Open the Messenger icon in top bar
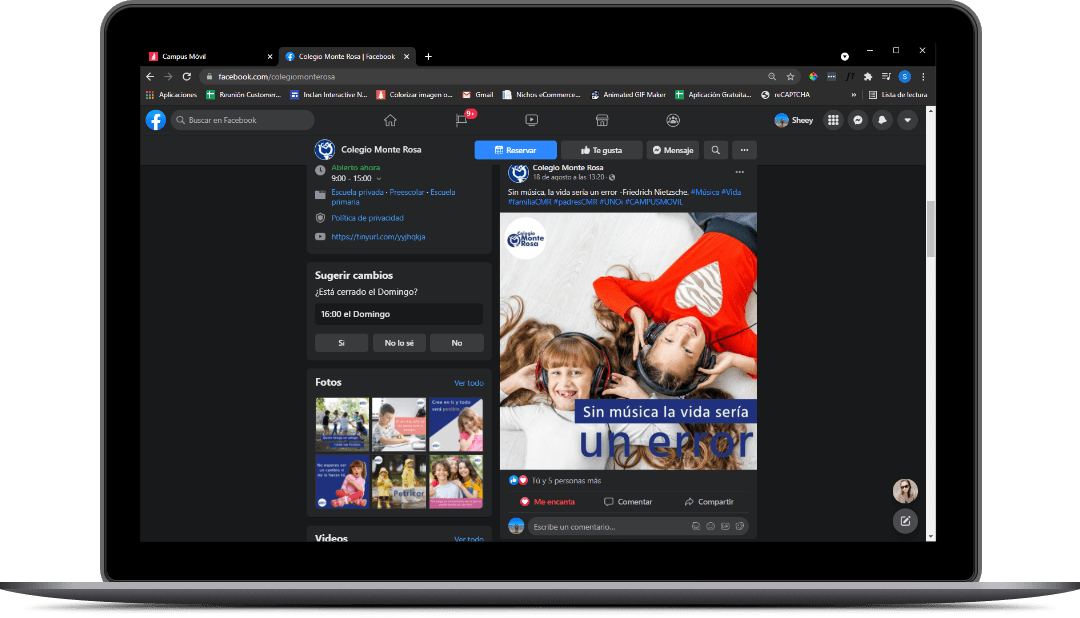 coord(858,120)
